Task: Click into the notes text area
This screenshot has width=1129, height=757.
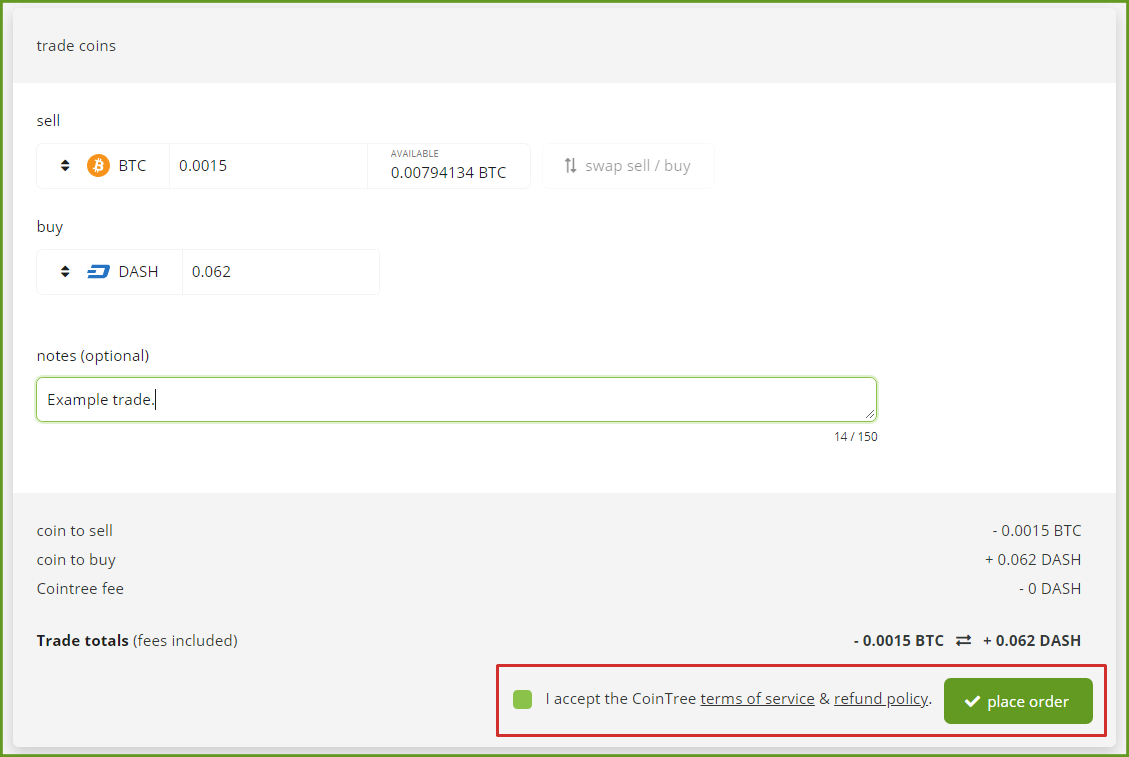Action: pos(456,400)
